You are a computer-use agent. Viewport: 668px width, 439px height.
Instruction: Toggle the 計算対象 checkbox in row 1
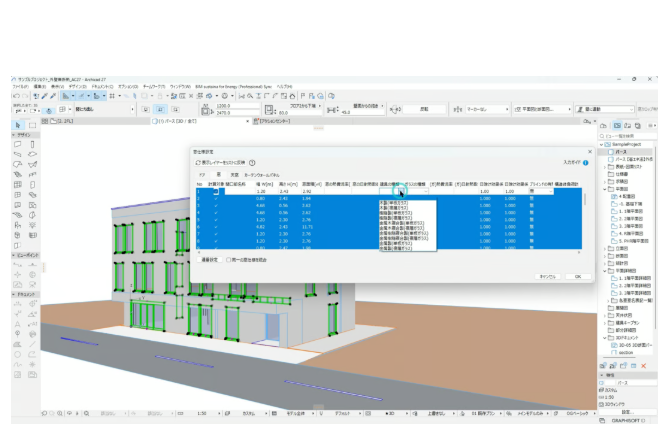tap(215, 190)
